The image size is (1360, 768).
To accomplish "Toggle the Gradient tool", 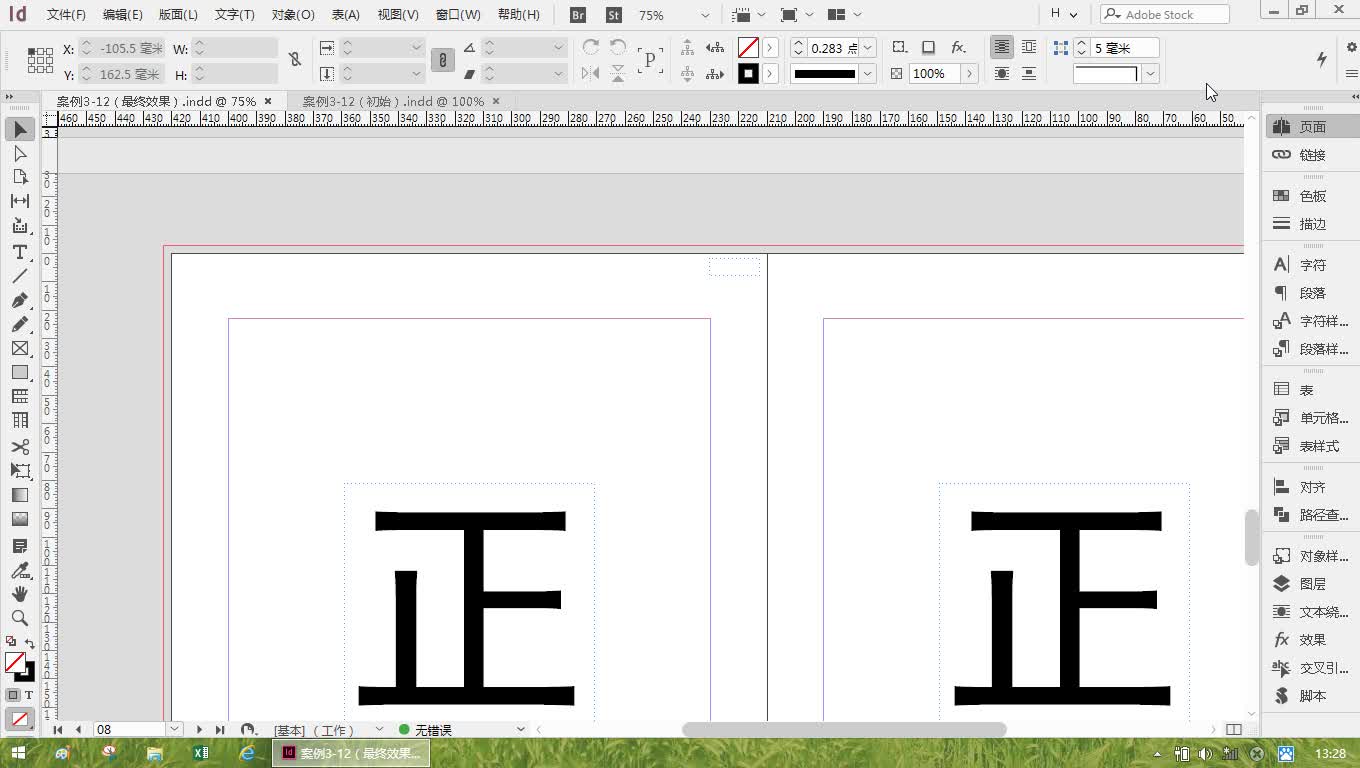I will (20, 493).
